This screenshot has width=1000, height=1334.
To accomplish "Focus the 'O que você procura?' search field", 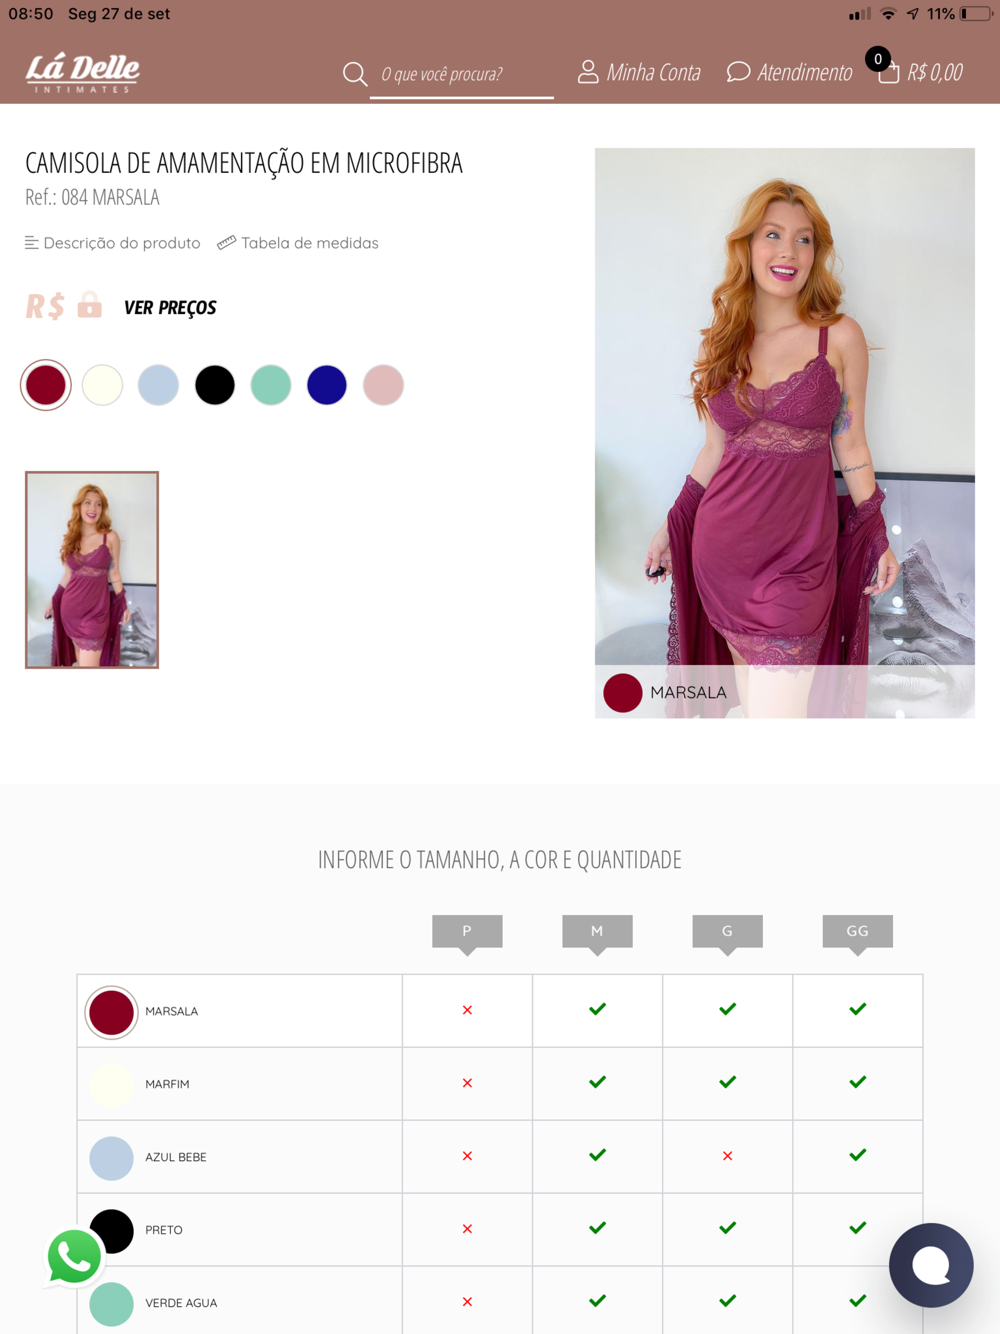I will 462,74.
